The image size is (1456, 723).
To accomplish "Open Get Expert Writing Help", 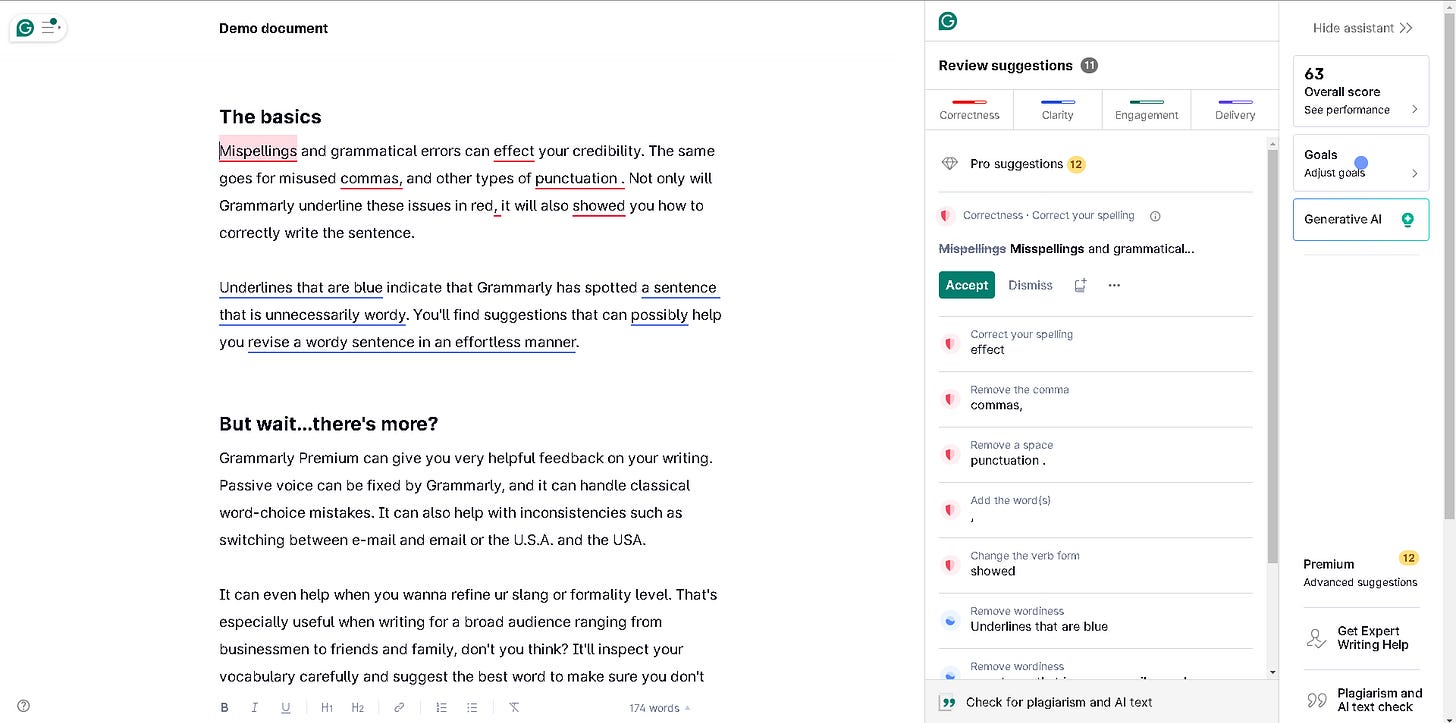I will point(1361,638).
